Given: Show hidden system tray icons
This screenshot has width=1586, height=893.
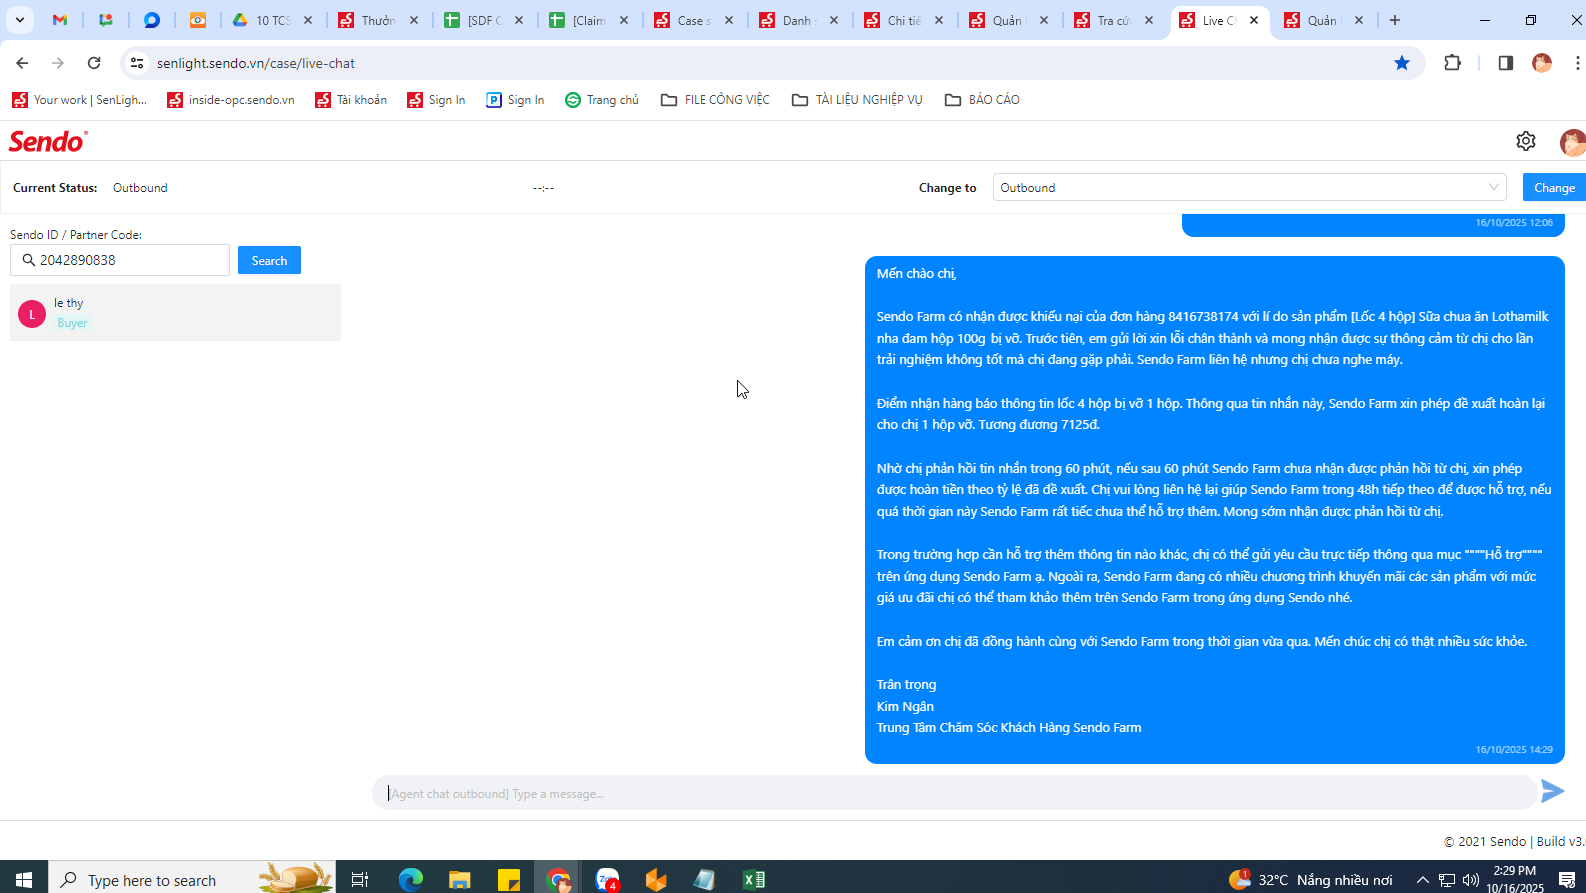Looking at the screenshot, I should (x=1422, y=879).
